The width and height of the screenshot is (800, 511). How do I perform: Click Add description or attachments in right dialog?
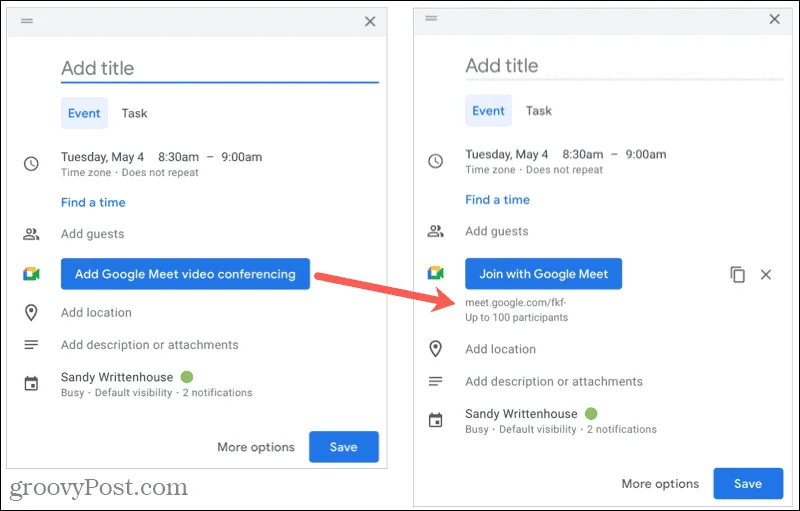point(554,381)
